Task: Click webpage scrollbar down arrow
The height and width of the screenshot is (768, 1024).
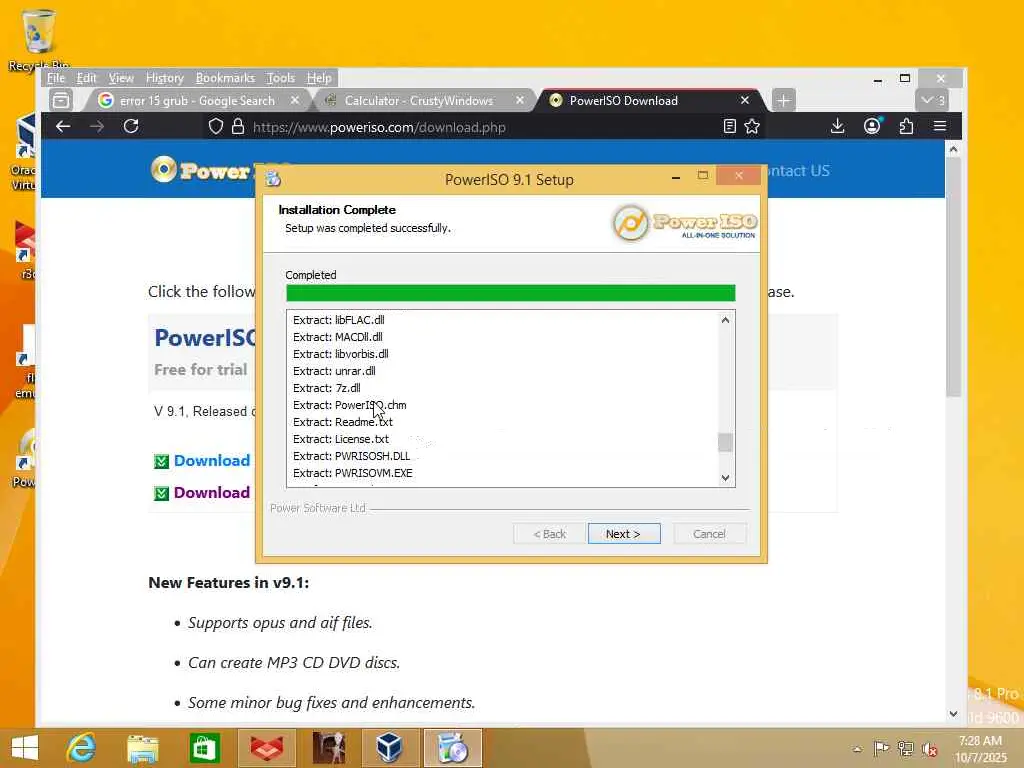Action: [x=953, y=714]
